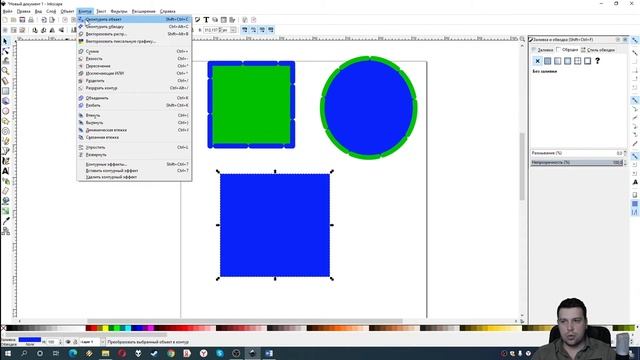Select the Color dropper tool
640x360 pixels.
[5, 221]
